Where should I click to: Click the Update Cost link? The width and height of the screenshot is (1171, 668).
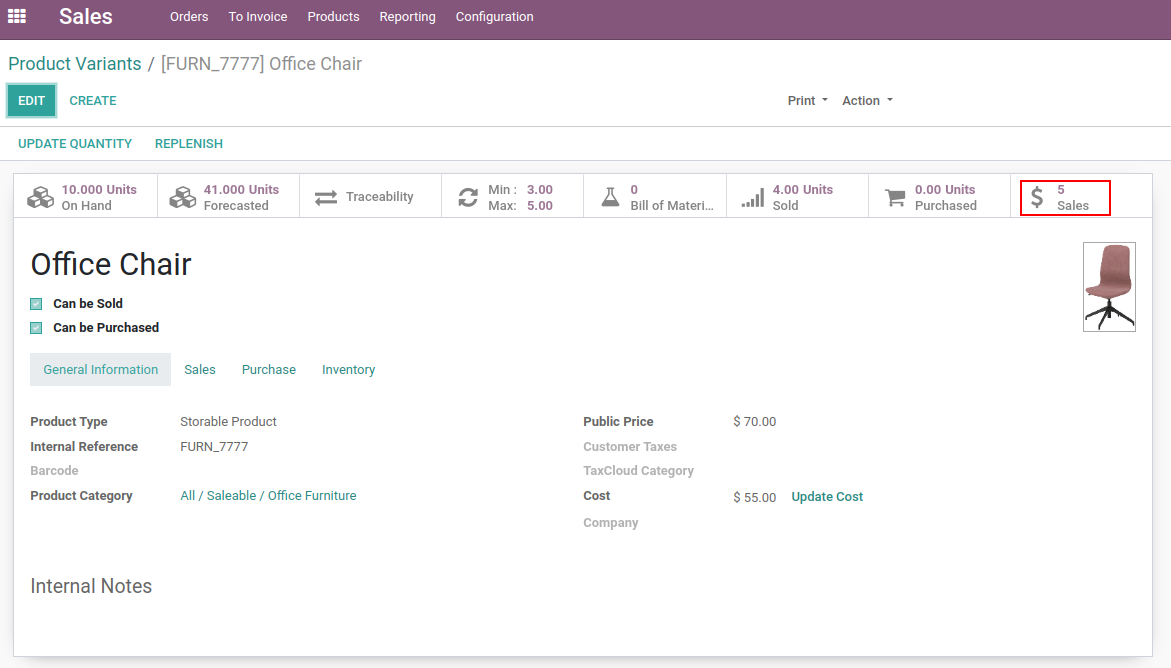(827, 497)
